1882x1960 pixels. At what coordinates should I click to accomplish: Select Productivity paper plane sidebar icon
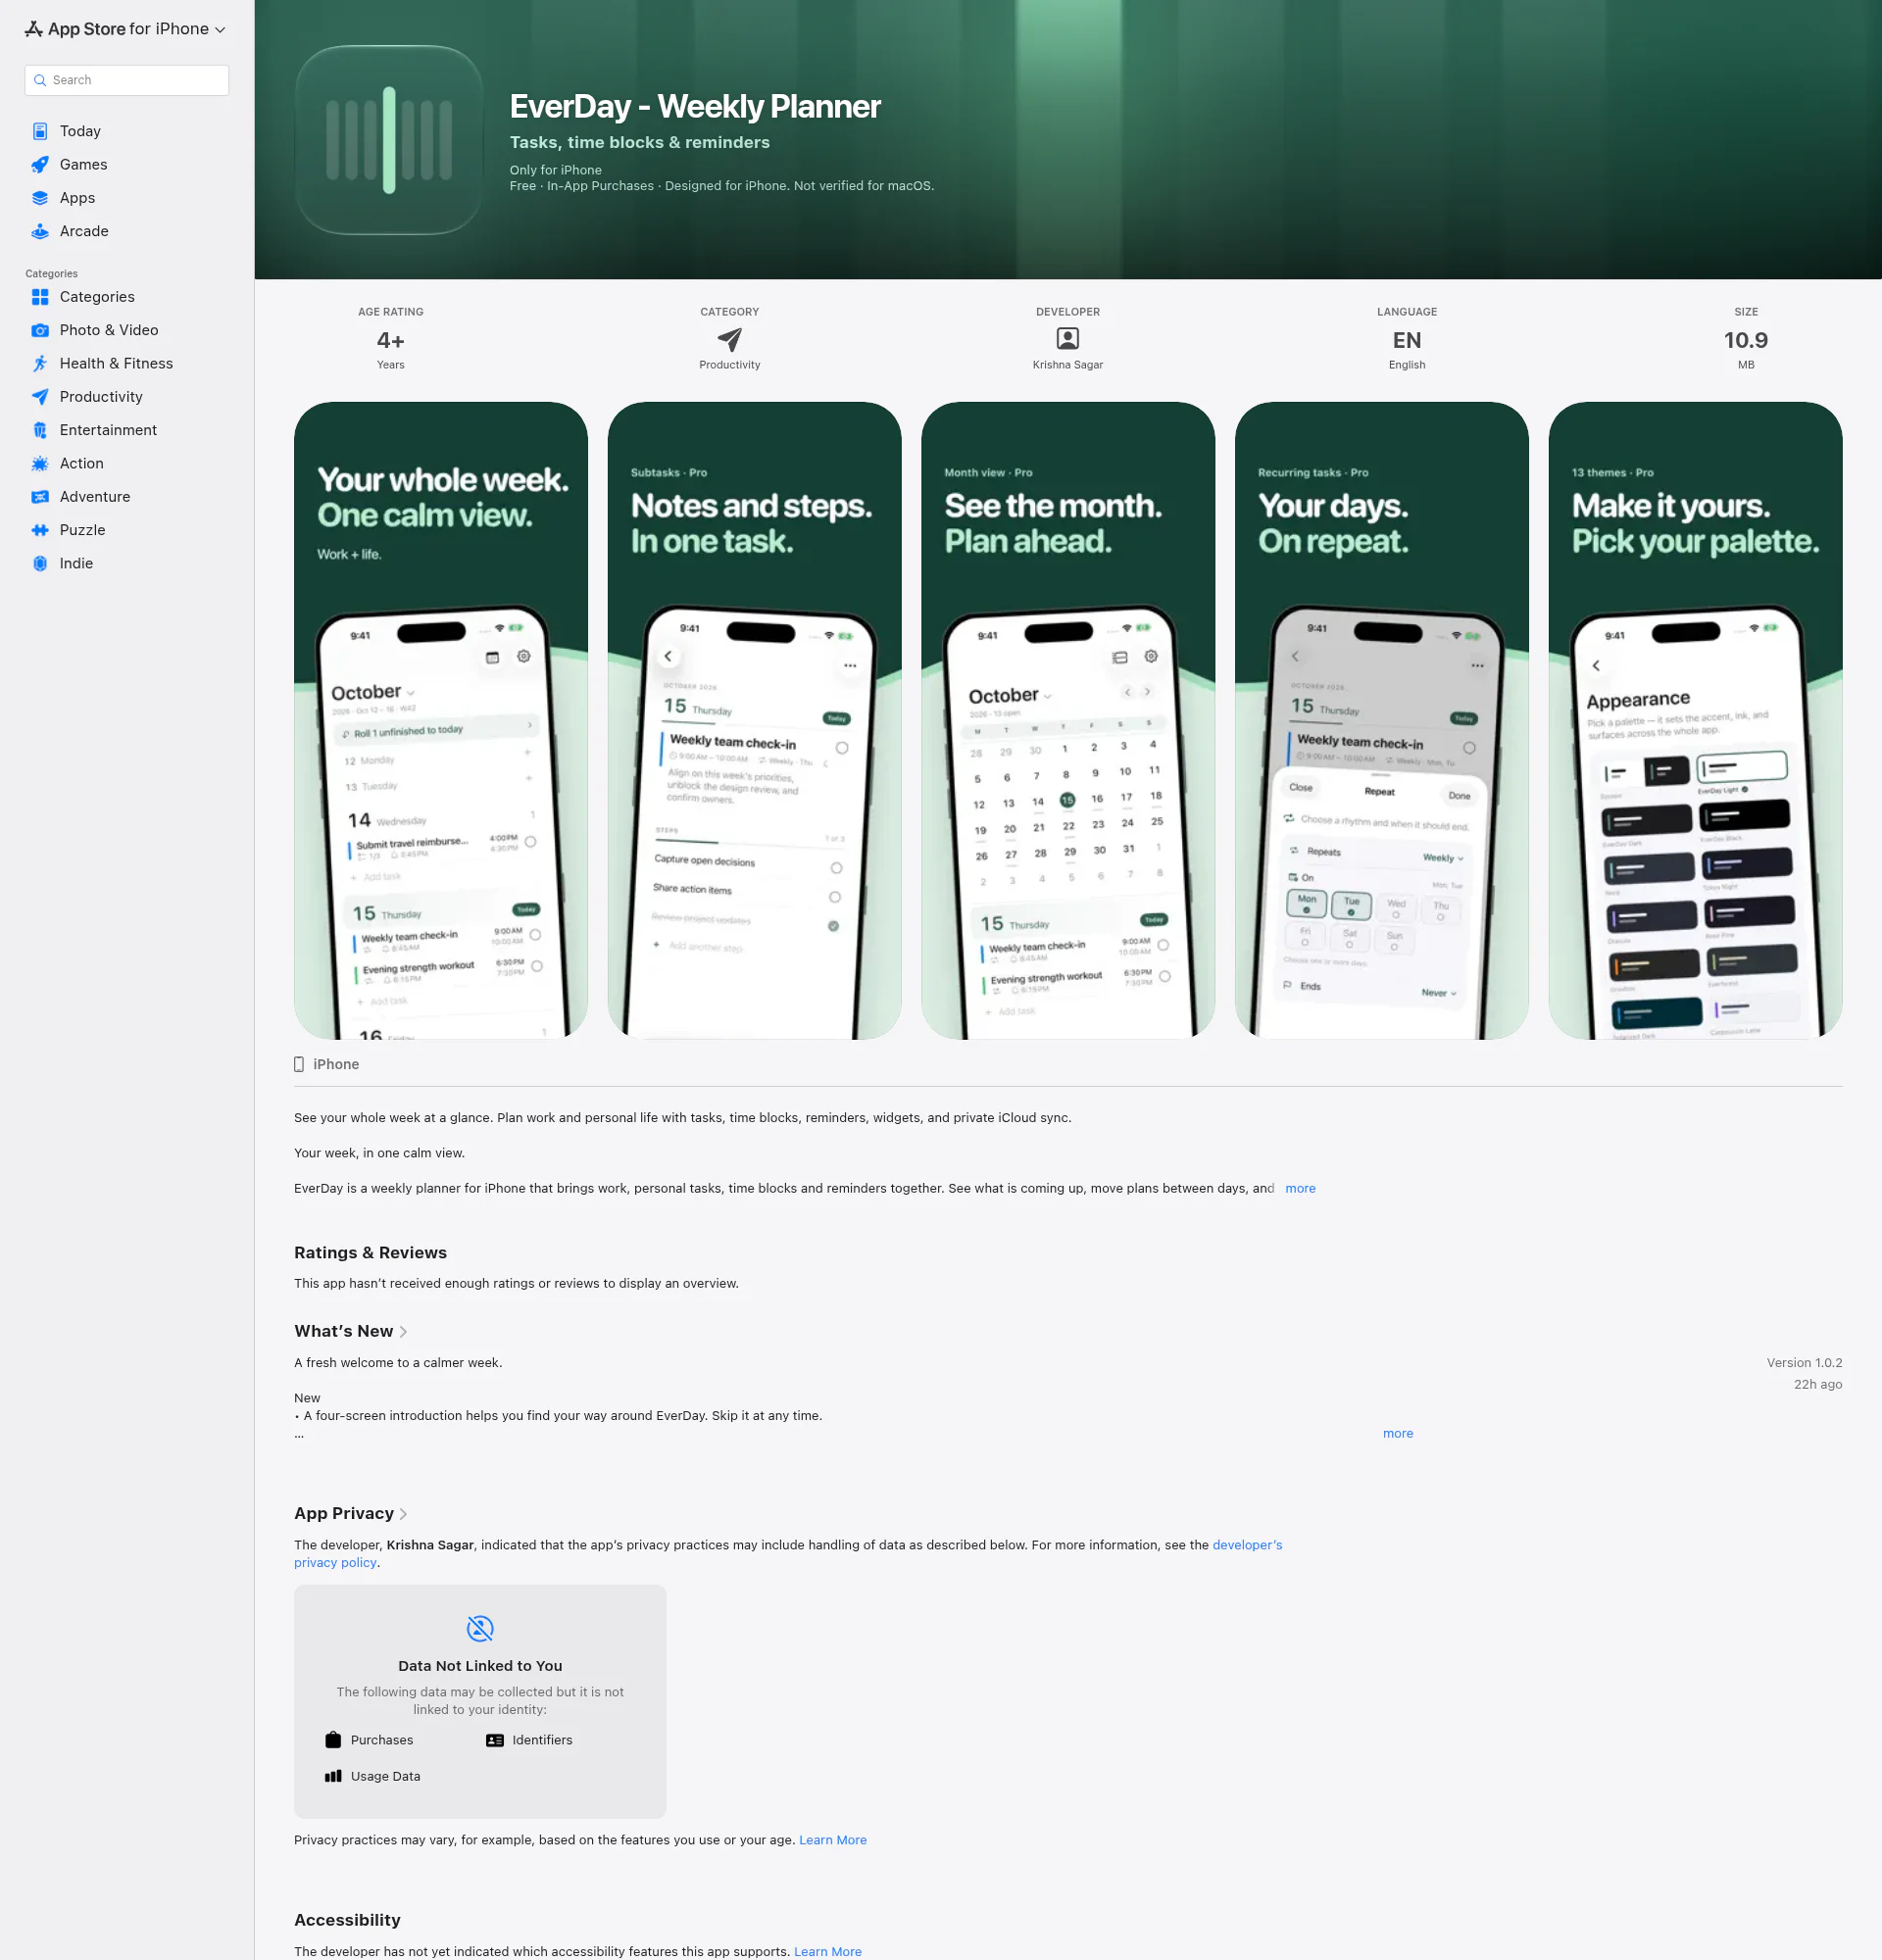(40, 397)
